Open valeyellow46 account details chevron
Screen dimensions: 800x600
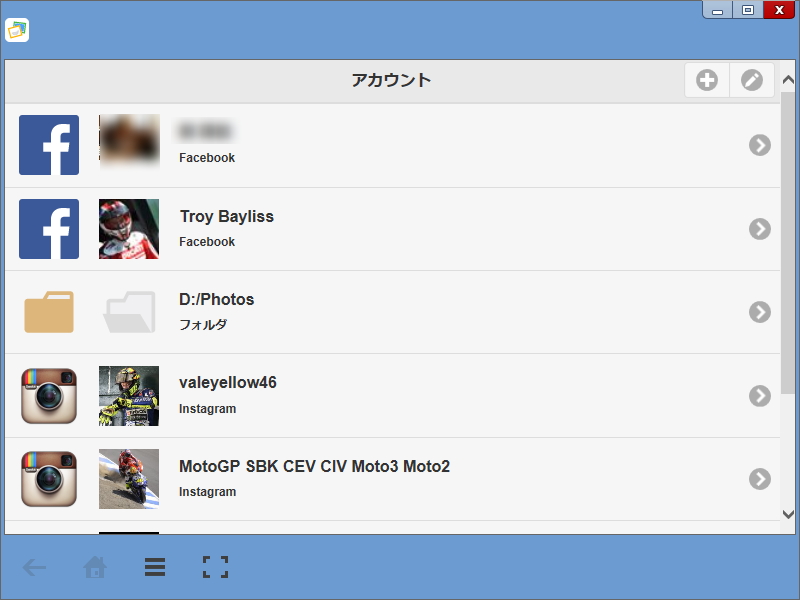[x=758, y=396]
